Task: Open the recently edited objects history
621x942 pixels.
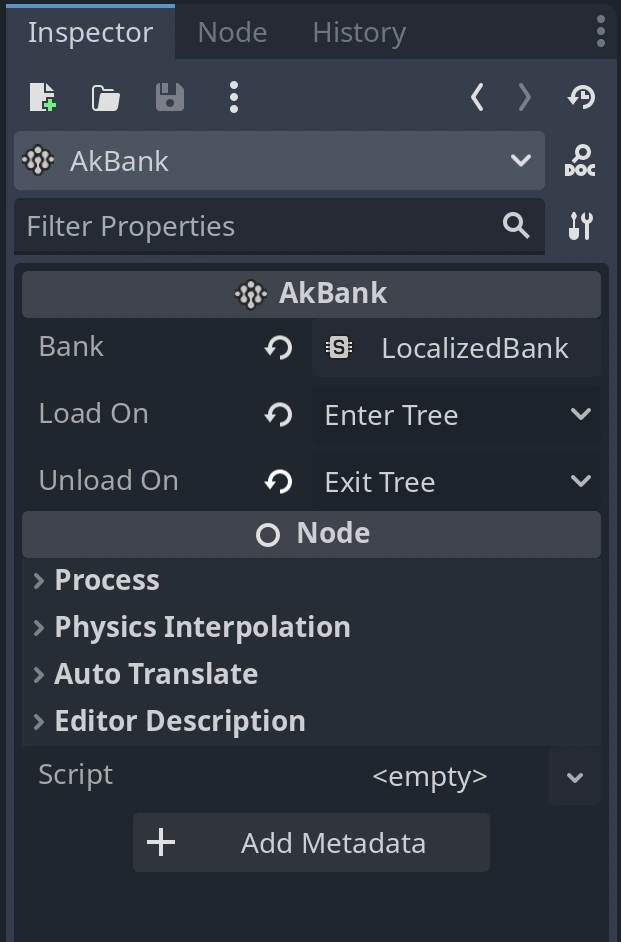Action: tap(581, 97)
